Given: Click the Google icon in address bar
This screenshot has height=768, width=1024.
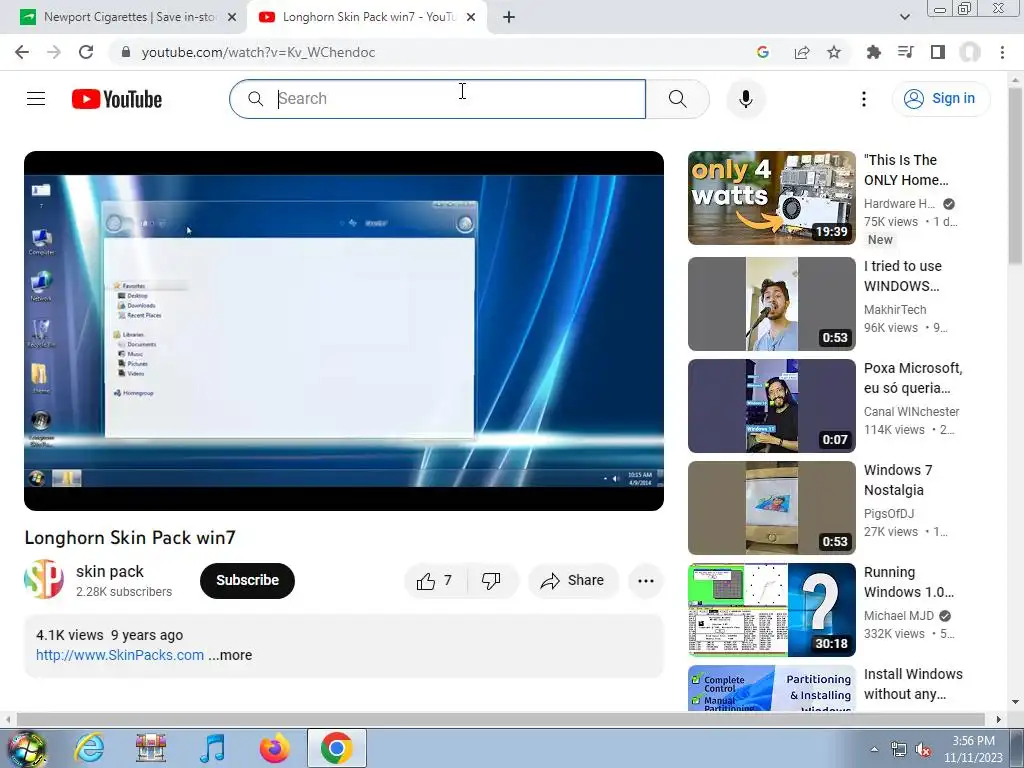Looking at the screenshot, I should (762, 52).
